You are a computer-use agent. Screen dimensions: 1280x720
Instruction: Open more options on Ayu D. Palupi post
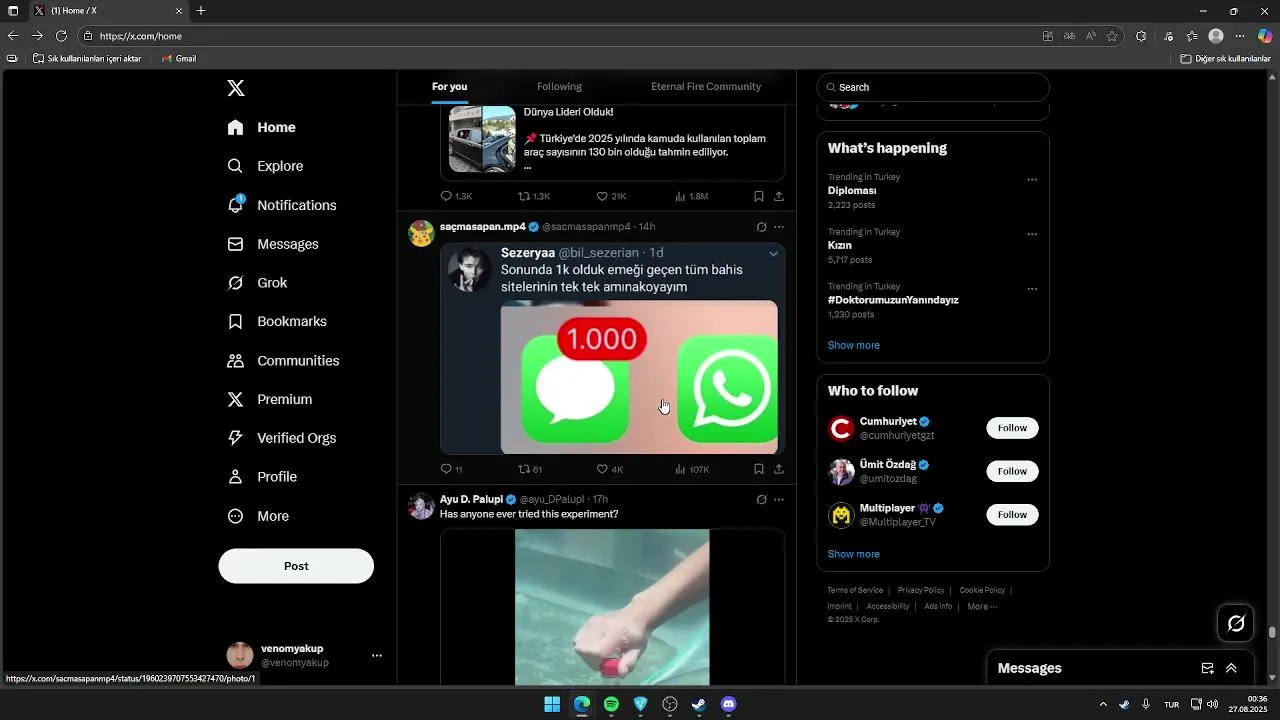point(779,499)
